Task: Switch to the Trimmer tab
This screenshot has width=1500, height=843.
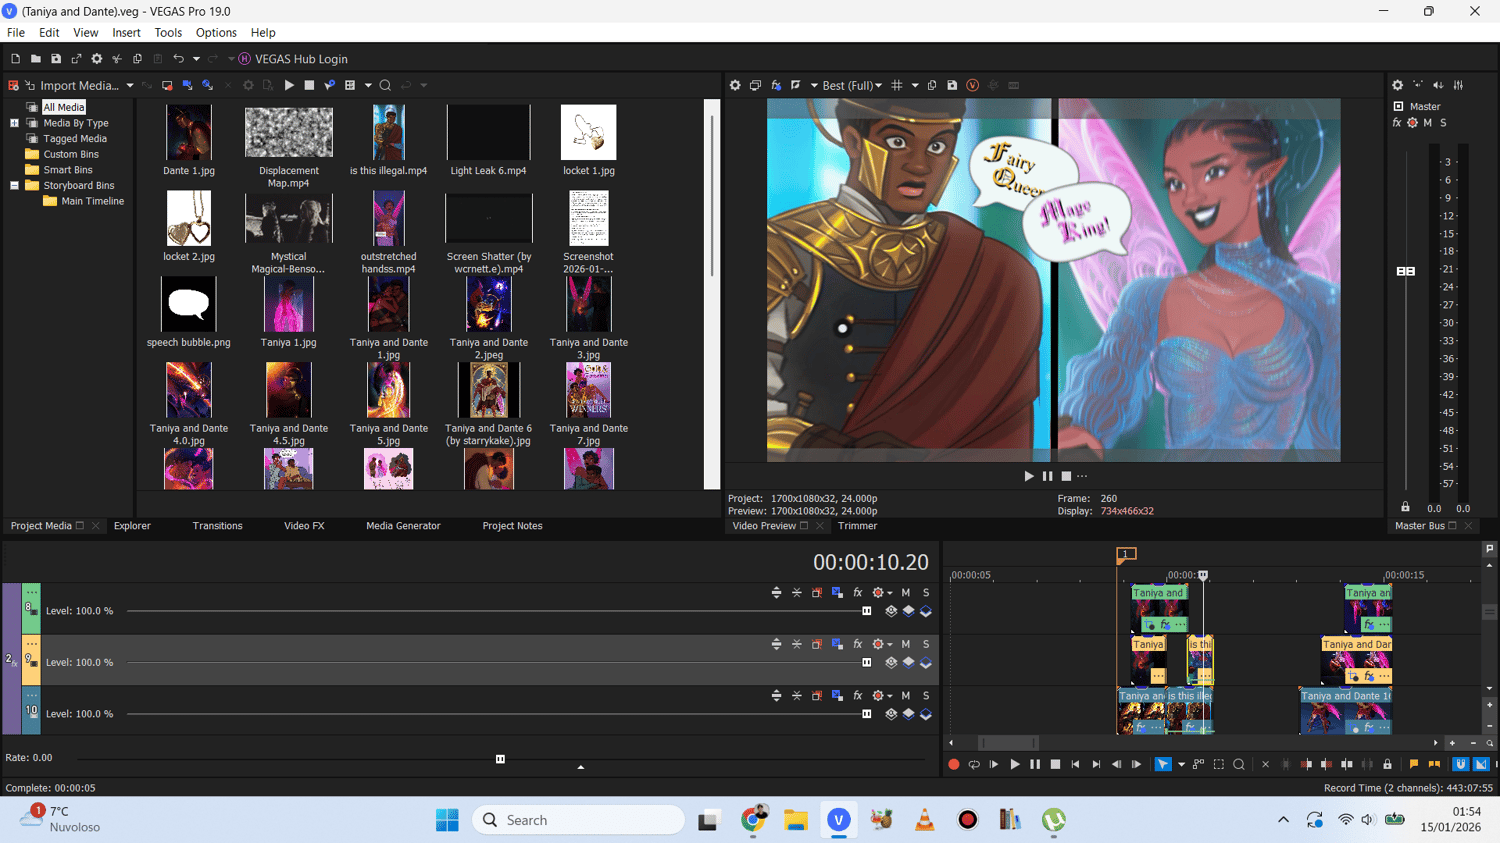Action: pos(857,526)
